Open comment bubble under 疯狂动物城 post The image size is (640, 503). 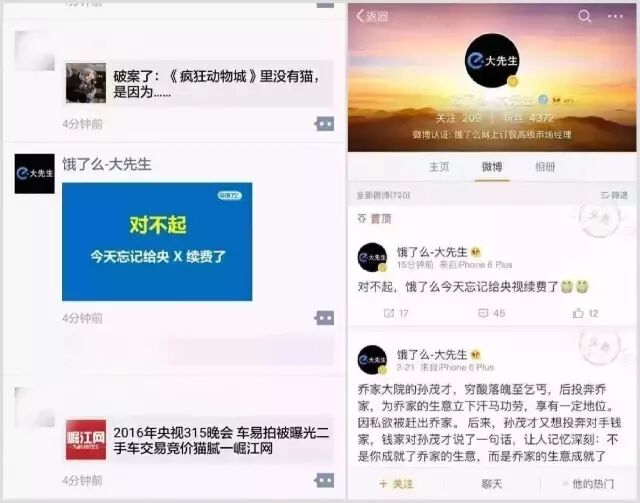(324, 124)
